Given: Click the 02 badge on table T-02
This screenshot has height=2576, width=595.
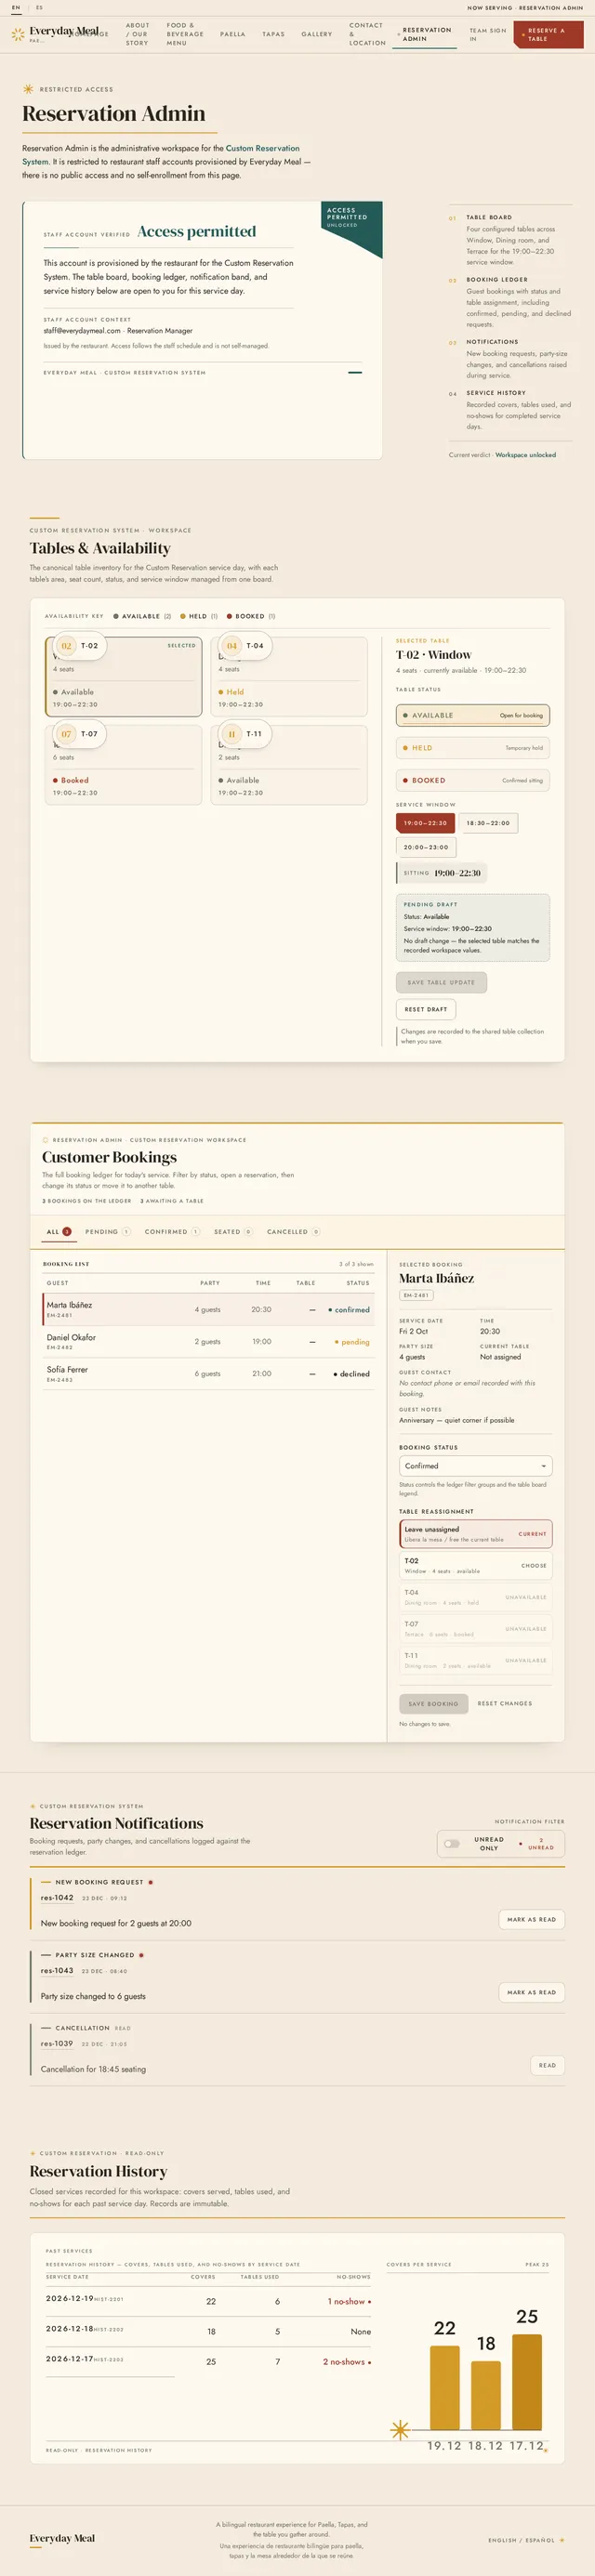Looking at the screenshot, I should pyautogui.click(x=66, y=646).
